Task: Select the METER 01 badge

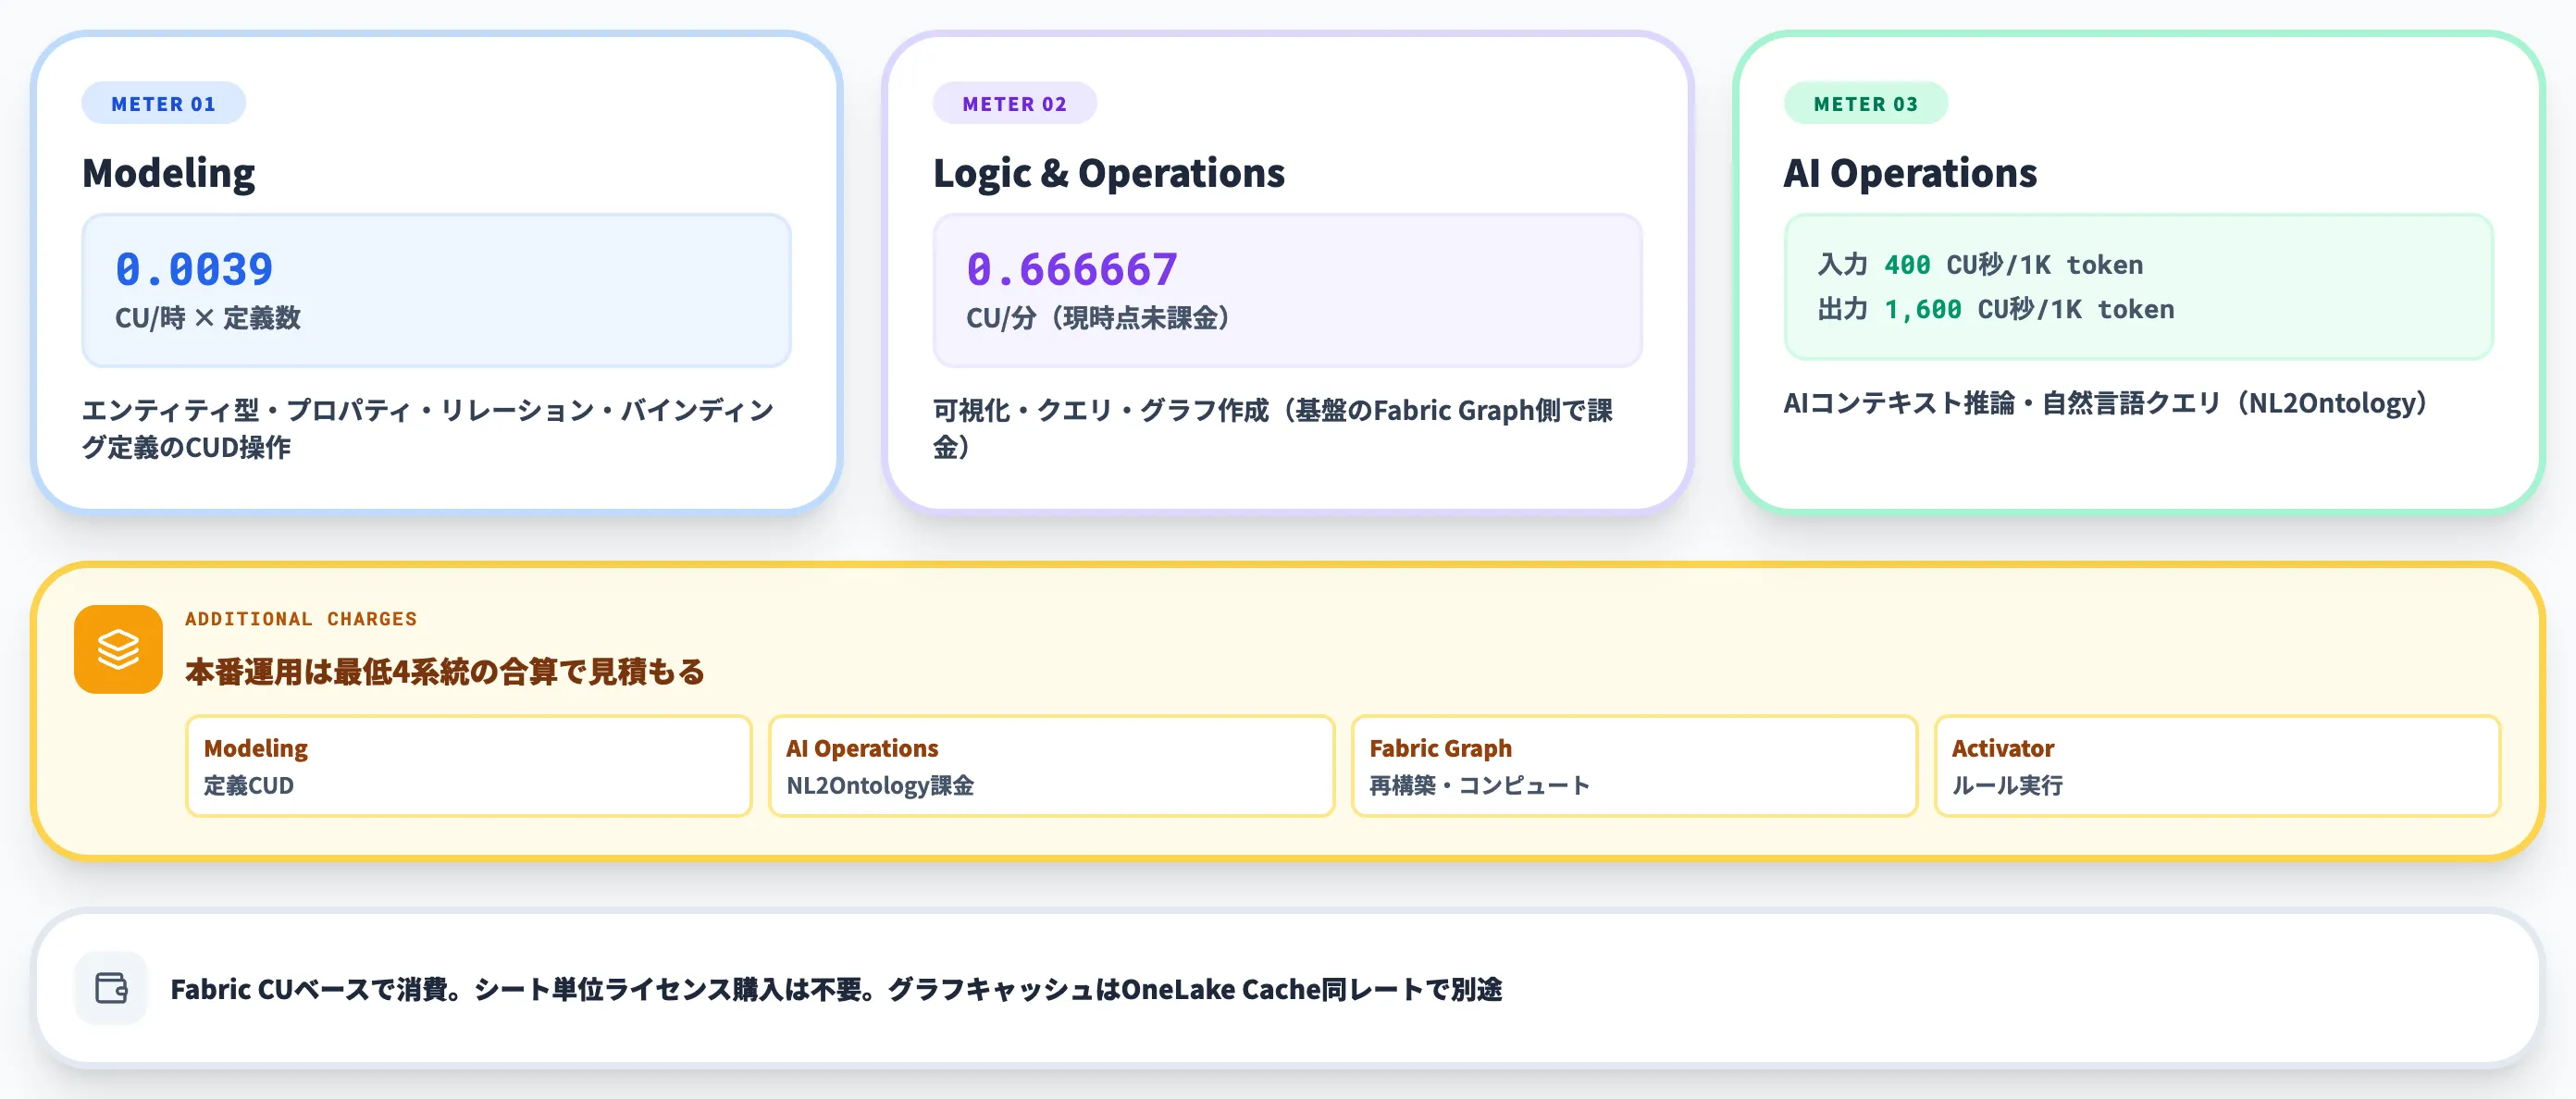Action: click(163, 101)
